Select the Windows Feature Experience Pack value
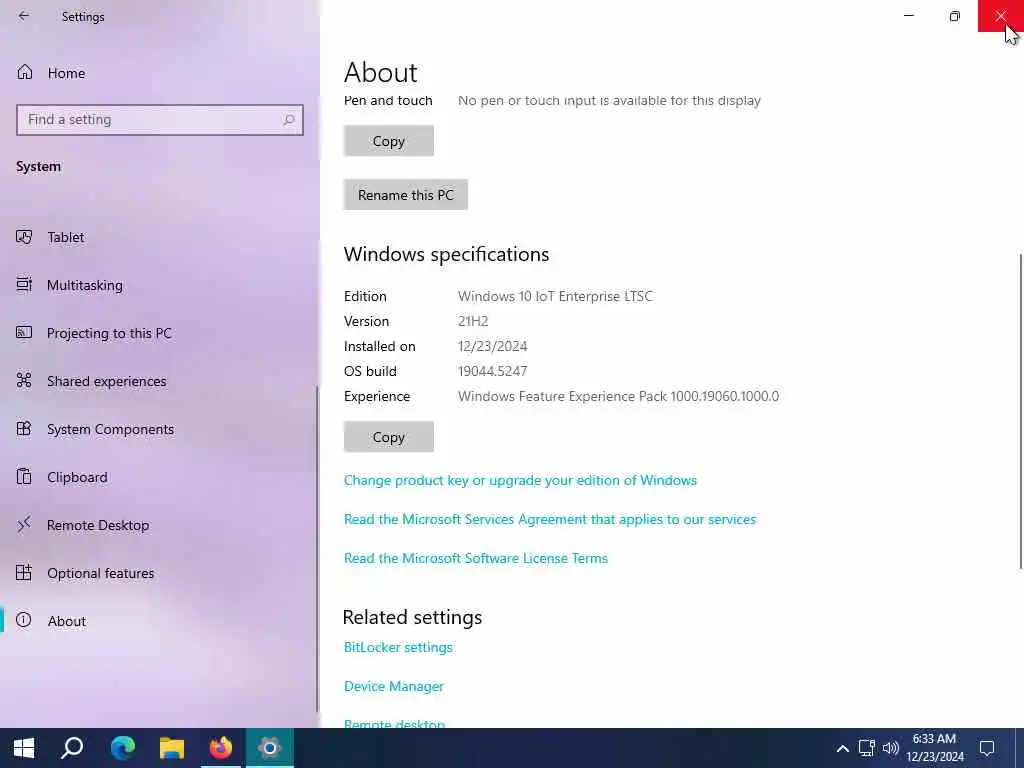Screen dimensions: 1024x768 pos(618,396)
